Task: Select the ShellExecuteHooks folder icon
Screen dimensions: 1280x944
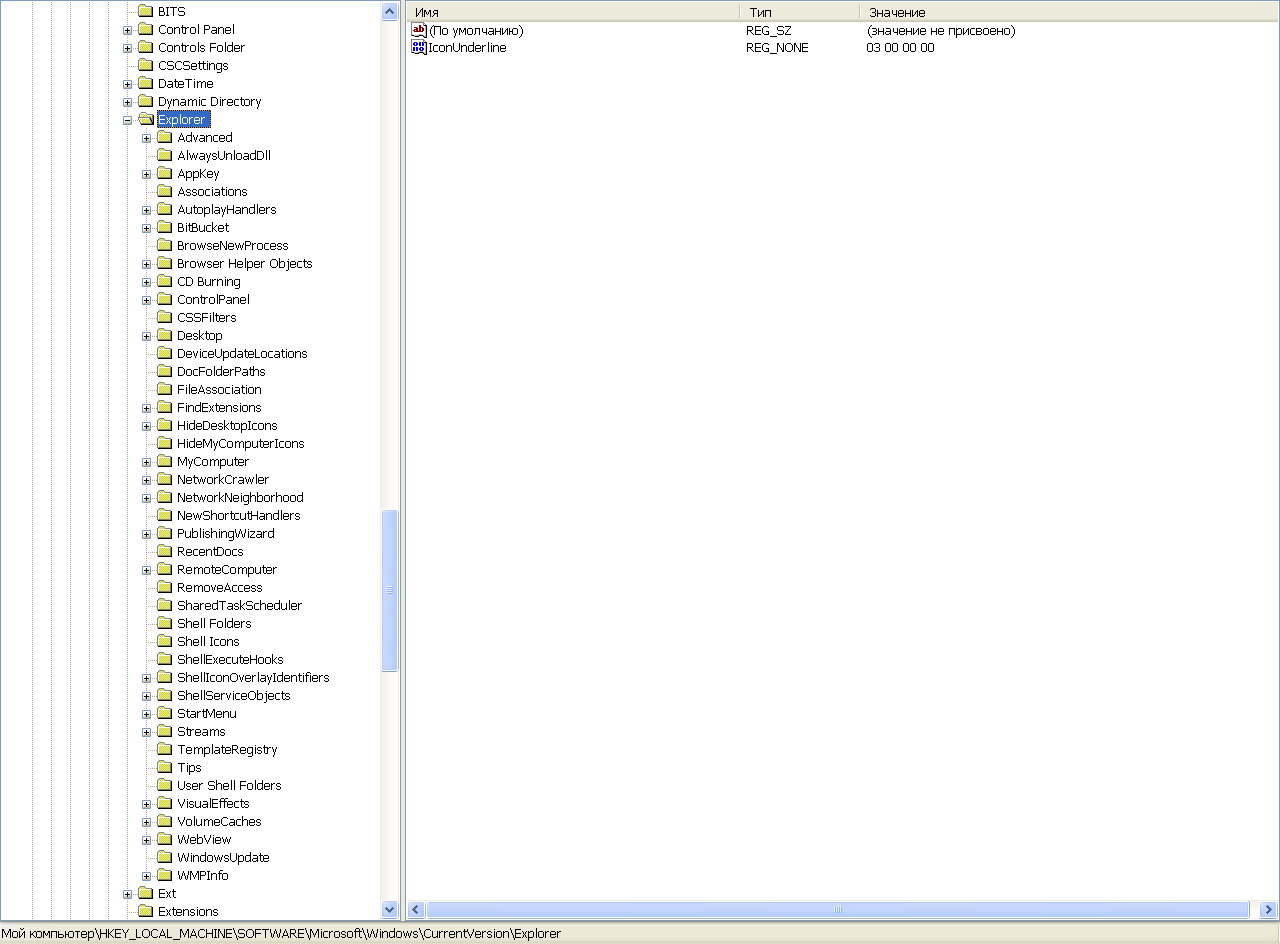Action: click(165, 660)
